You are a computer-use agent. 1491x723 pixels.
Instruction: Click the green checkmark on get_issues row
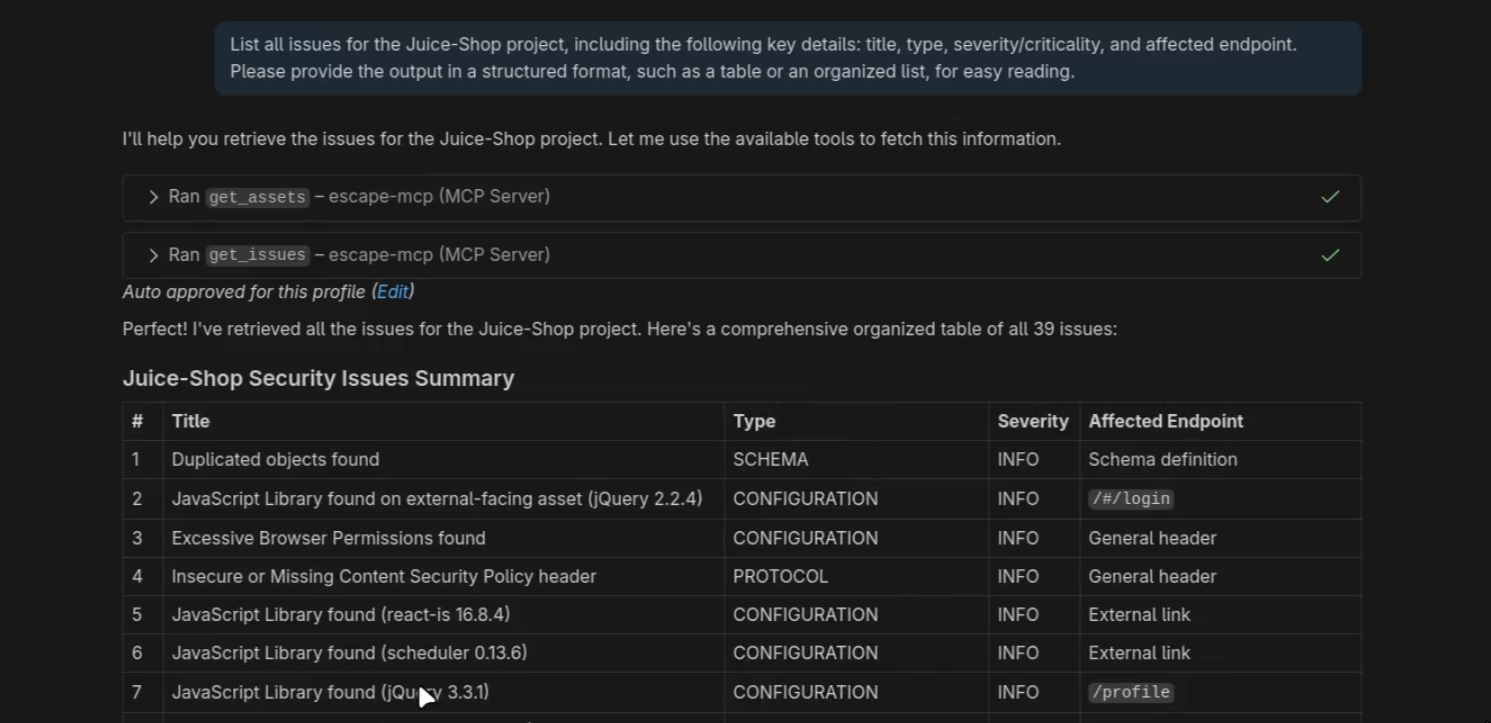(1329, 255)
